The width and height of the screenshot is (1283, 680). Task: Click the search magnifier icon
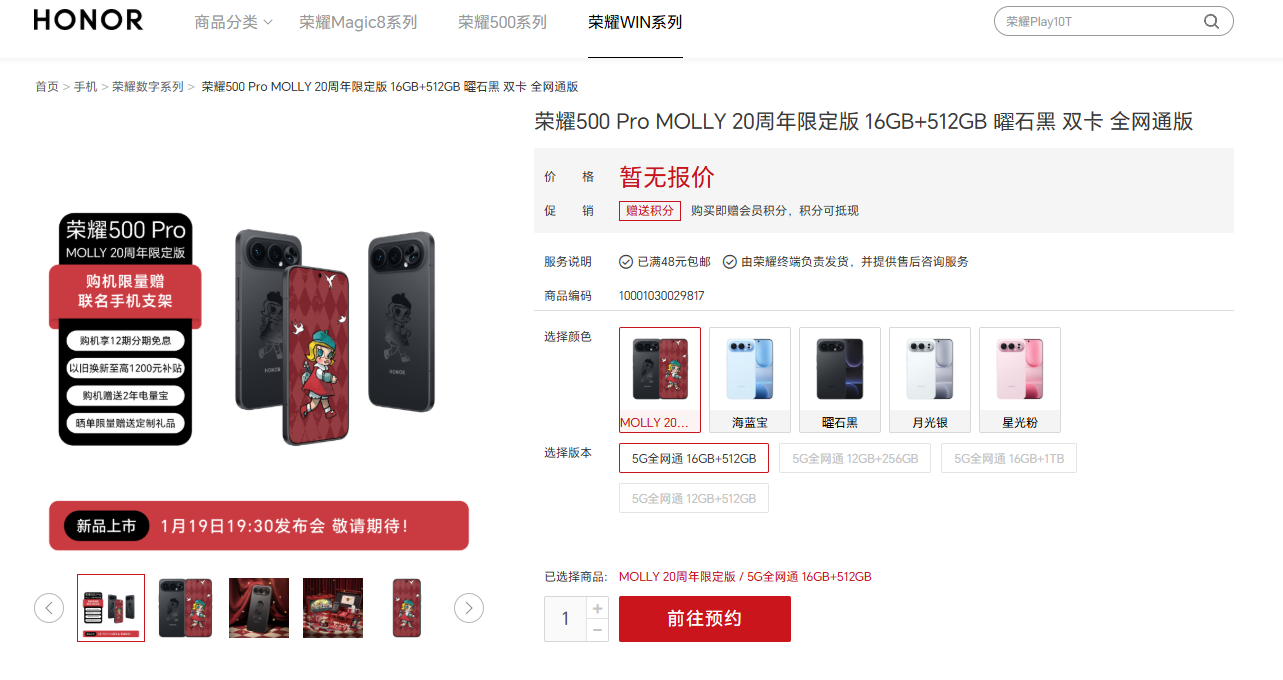1211,21
